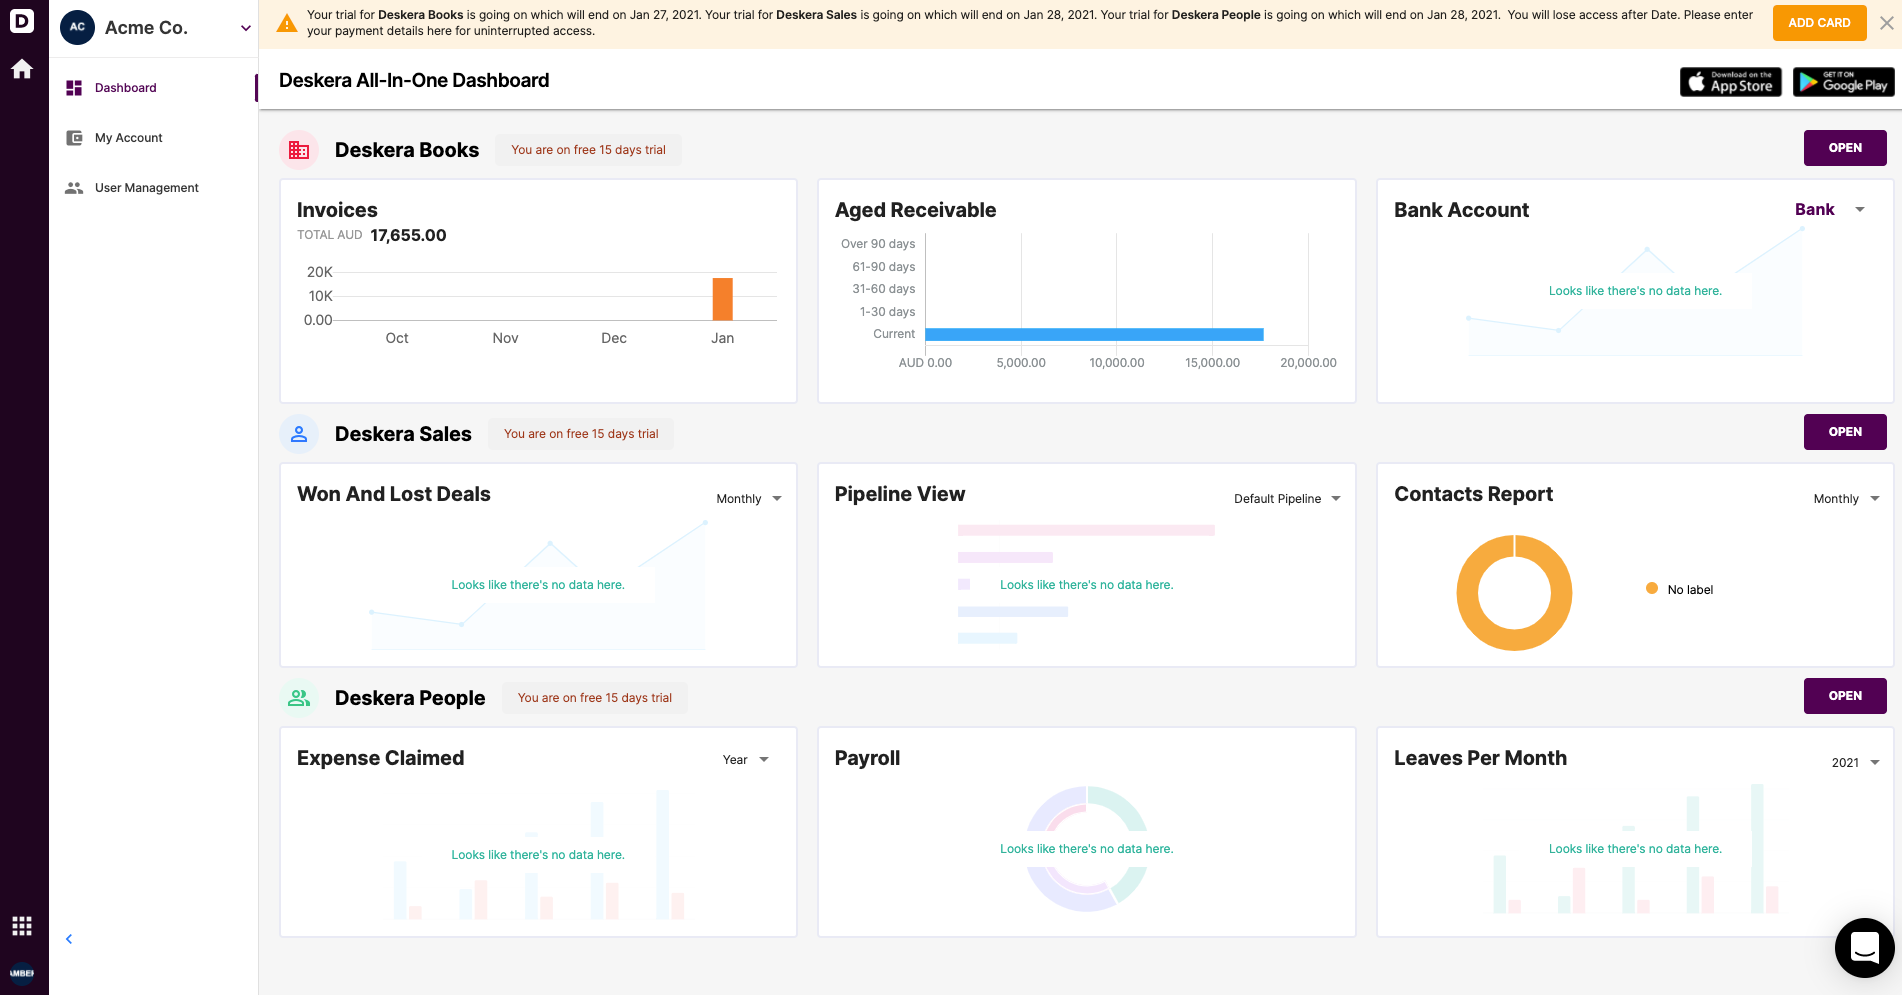Click the Dashboard grid icon in sidebar

coord(74,88)
